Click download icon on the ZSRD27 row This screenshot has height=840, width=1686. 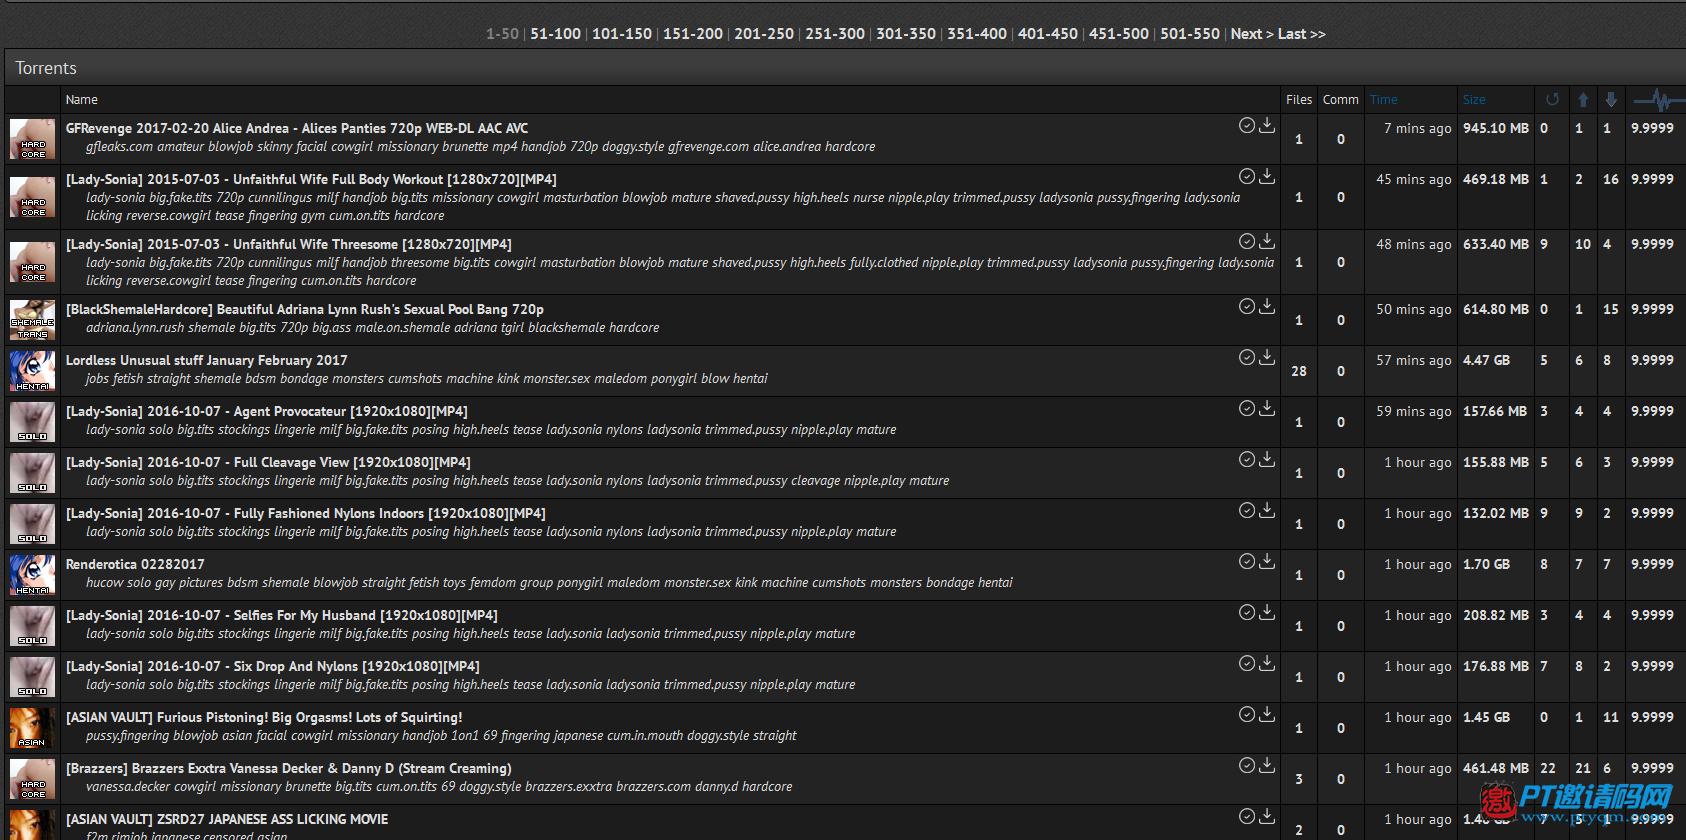click(x=1267, y=816)
